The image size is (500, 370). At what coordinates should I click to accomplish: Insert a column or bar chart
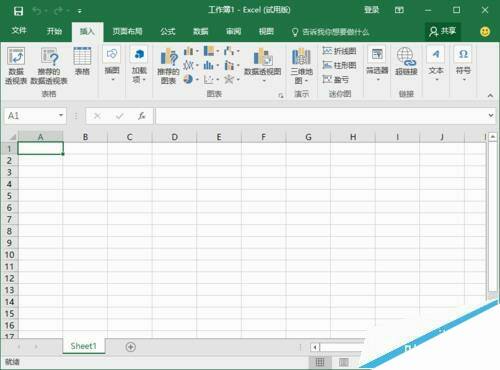191,51
